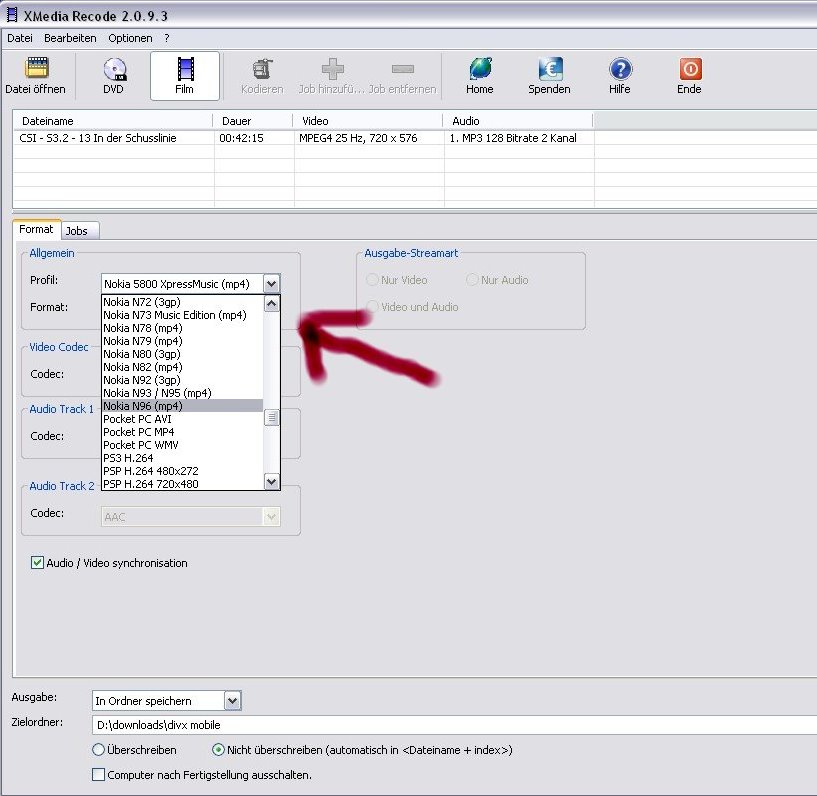Choose Pocket PC AVI profile
Image resolution: width=817 pixels, height=796 pixels.
coord(182,419)
